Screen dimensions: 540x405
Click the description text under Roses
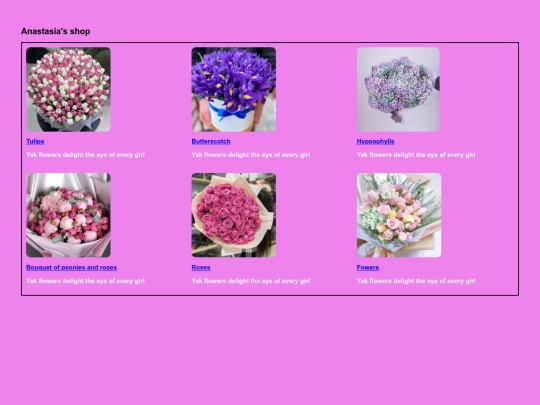click(x=251, y=281)
